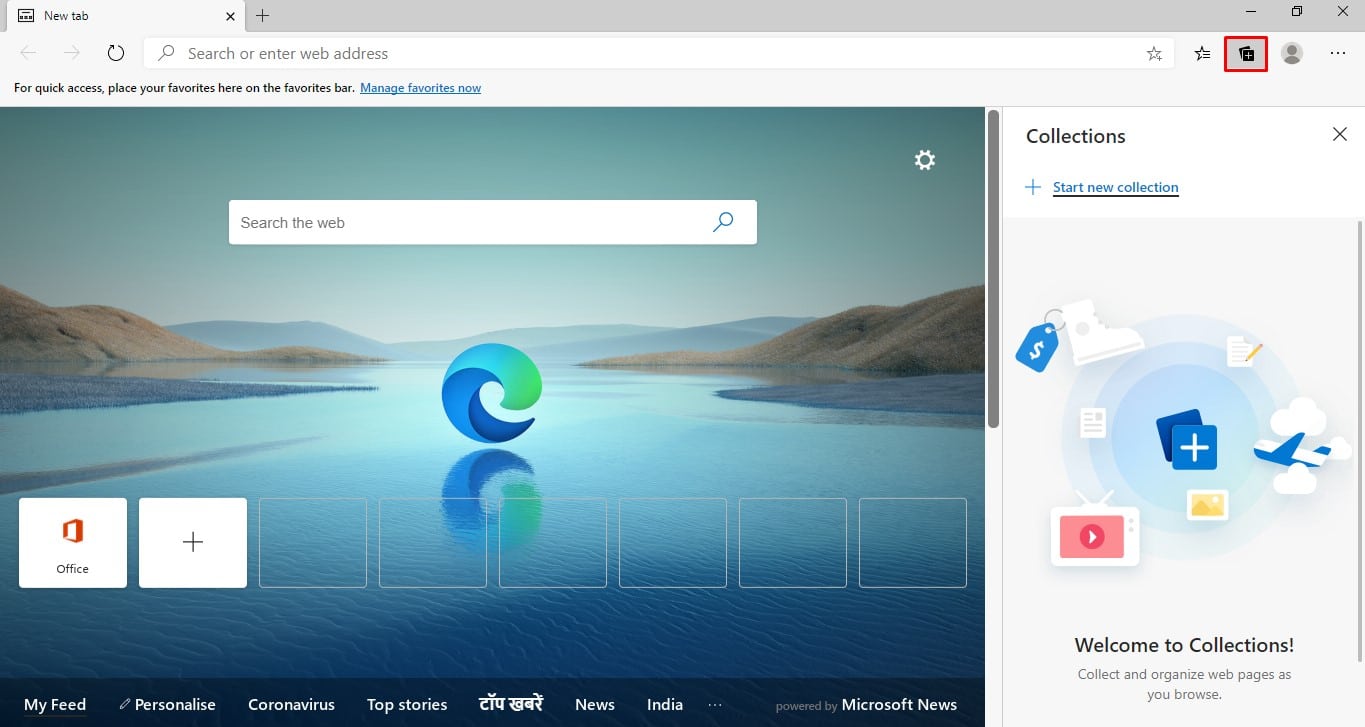Click the page vertical scrollbar thumb
This screenshot has width=1365, height=727.
(x=993, y=270)
